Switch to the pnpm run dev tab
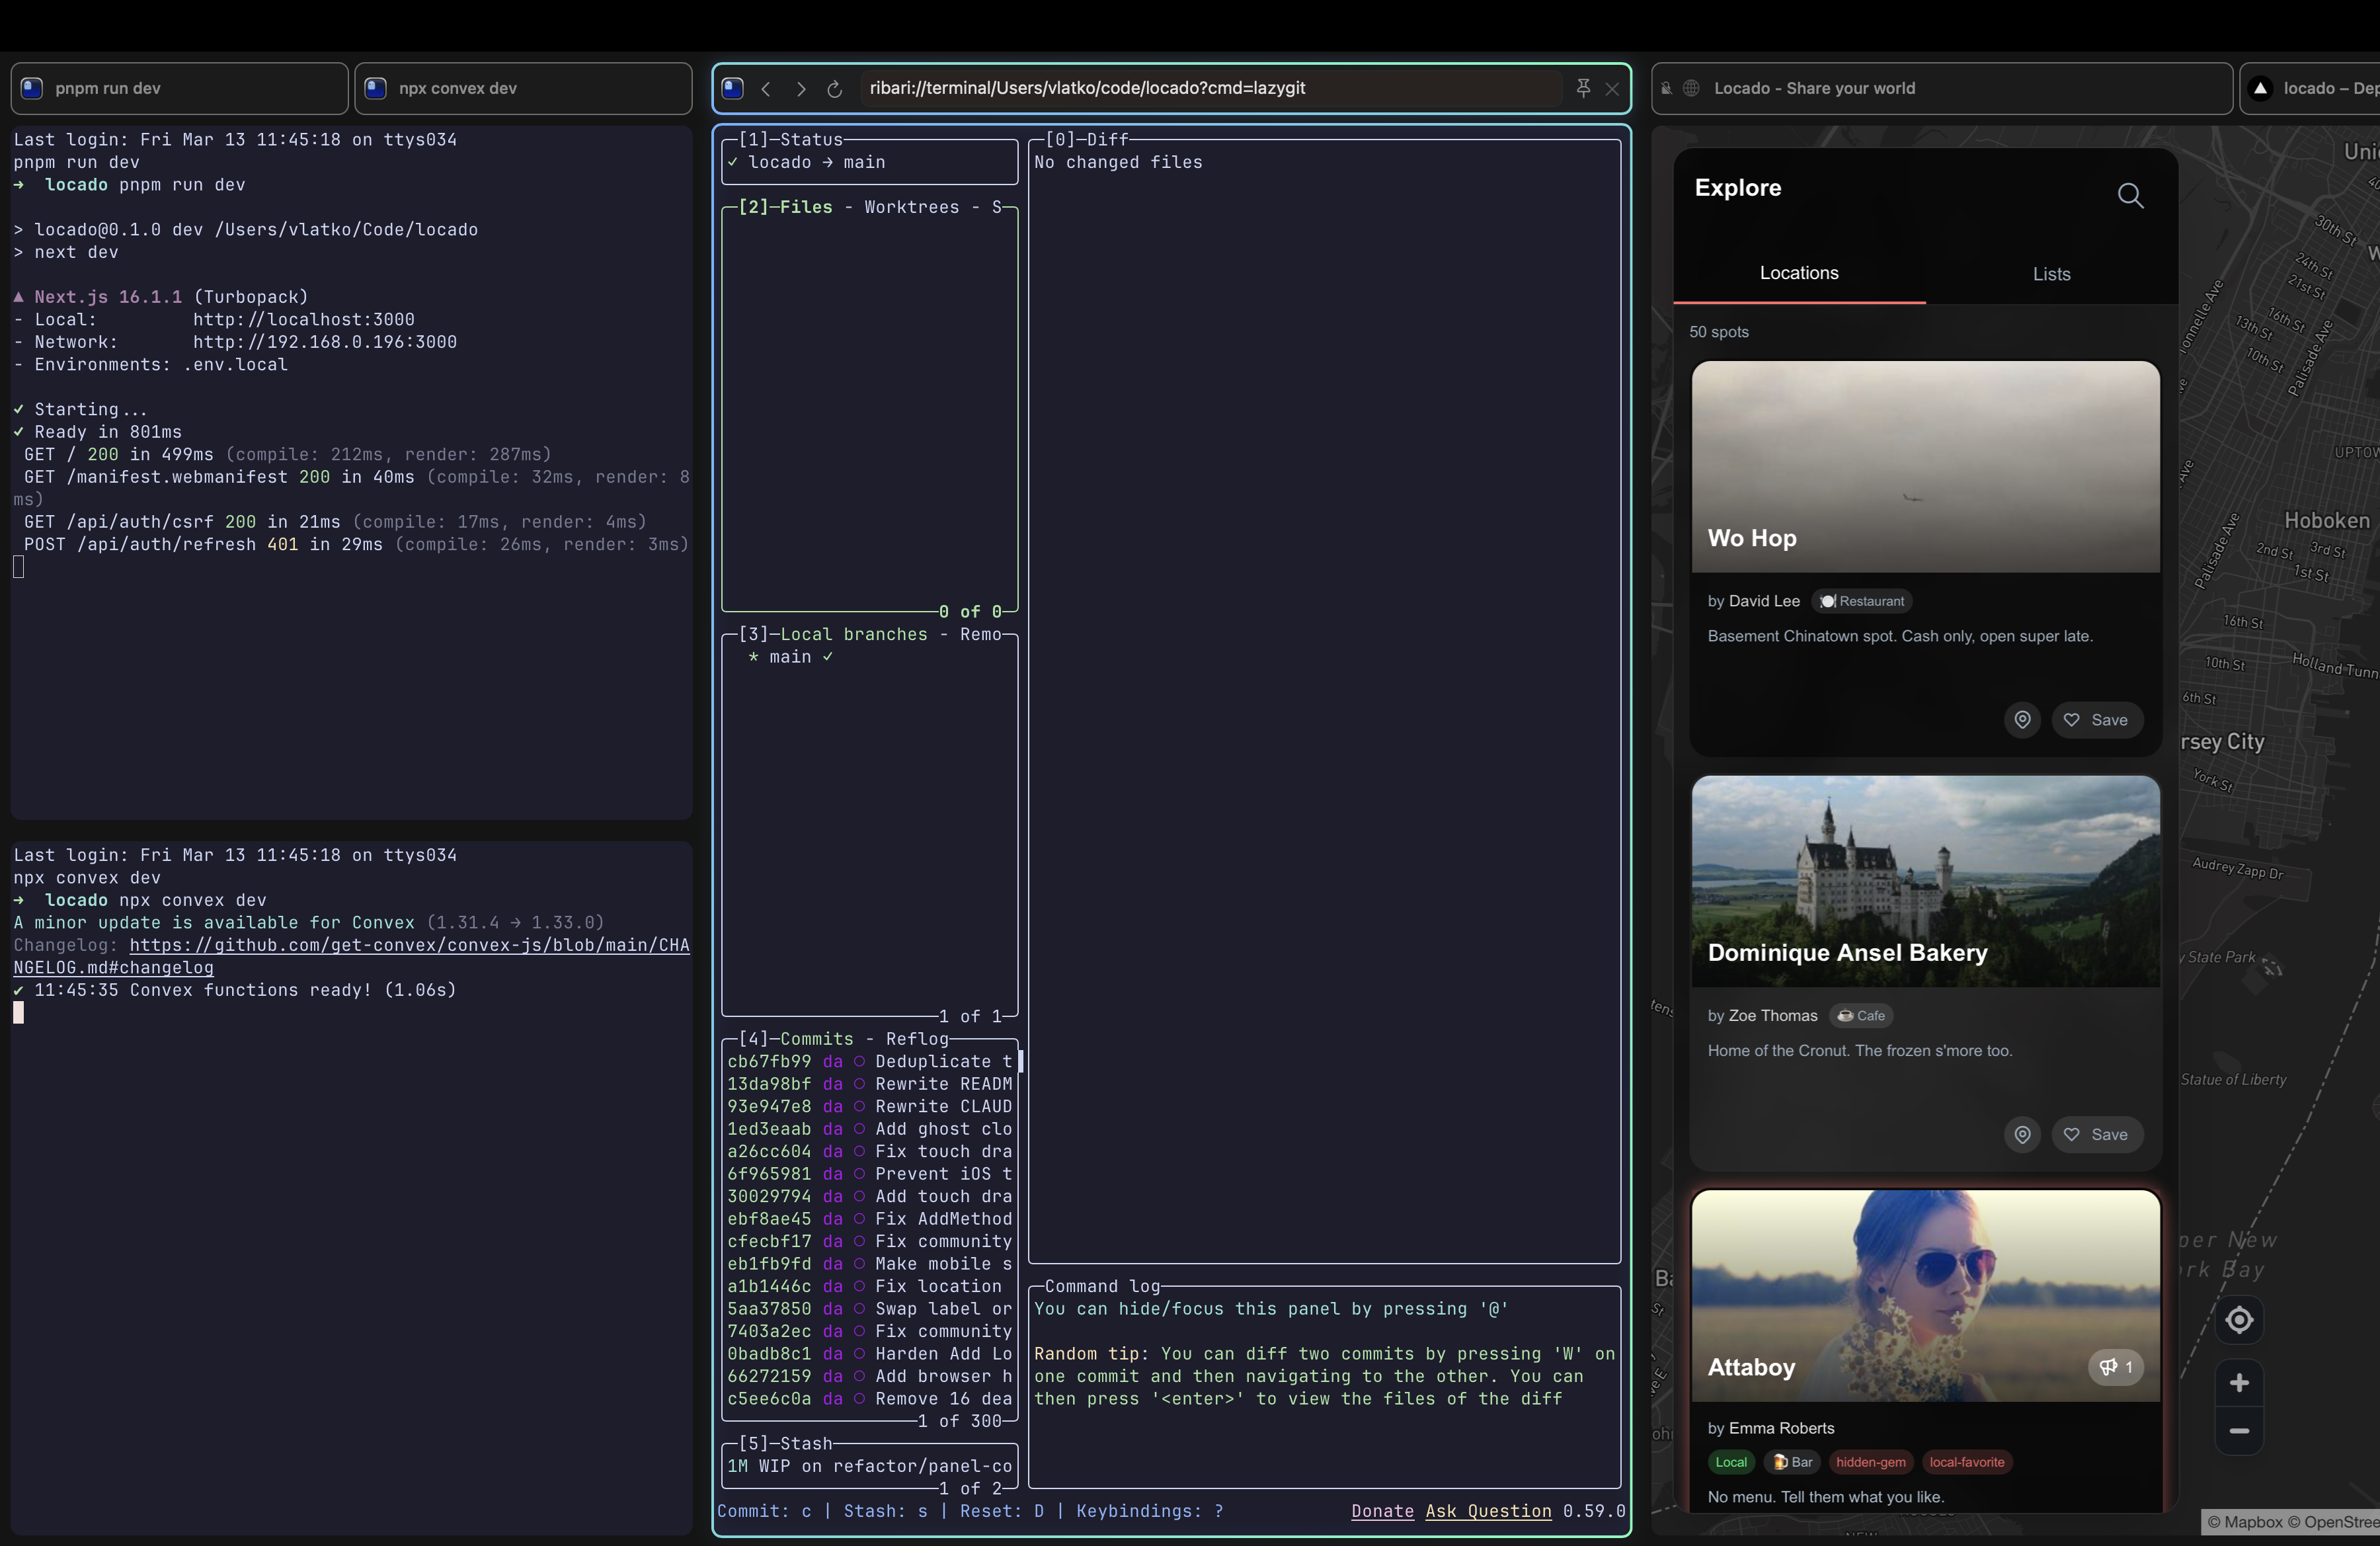This screenshot has height=1546, width=2380. [x=180, y=88]
